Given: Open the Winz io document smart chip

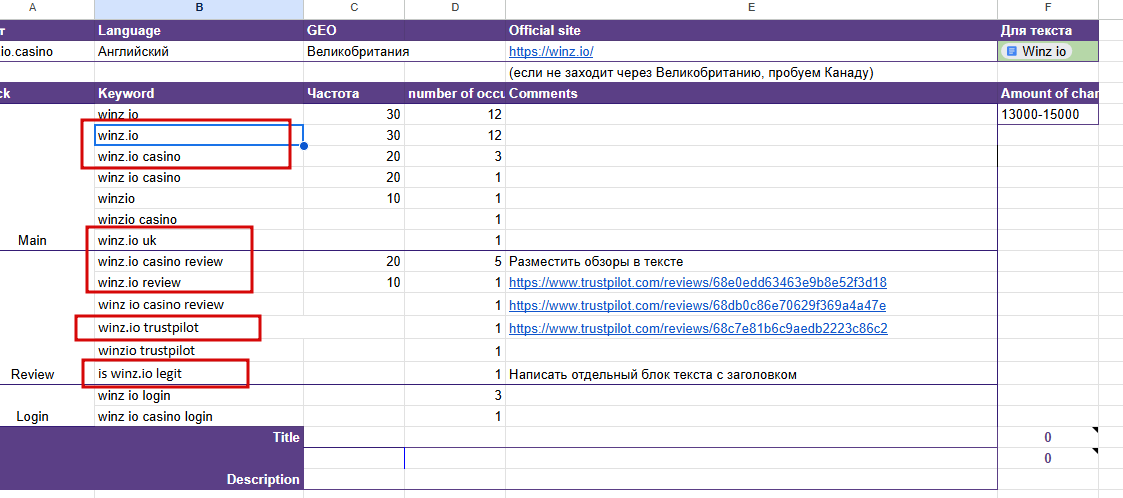Looking at the screenshot, I should coord(1036,52).
